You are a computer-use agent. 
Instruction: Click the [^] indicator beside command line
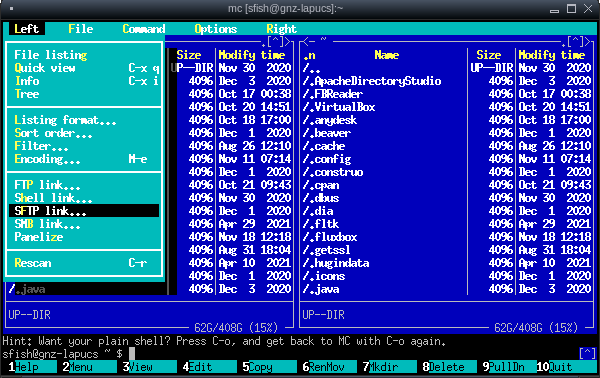[587, 354]
